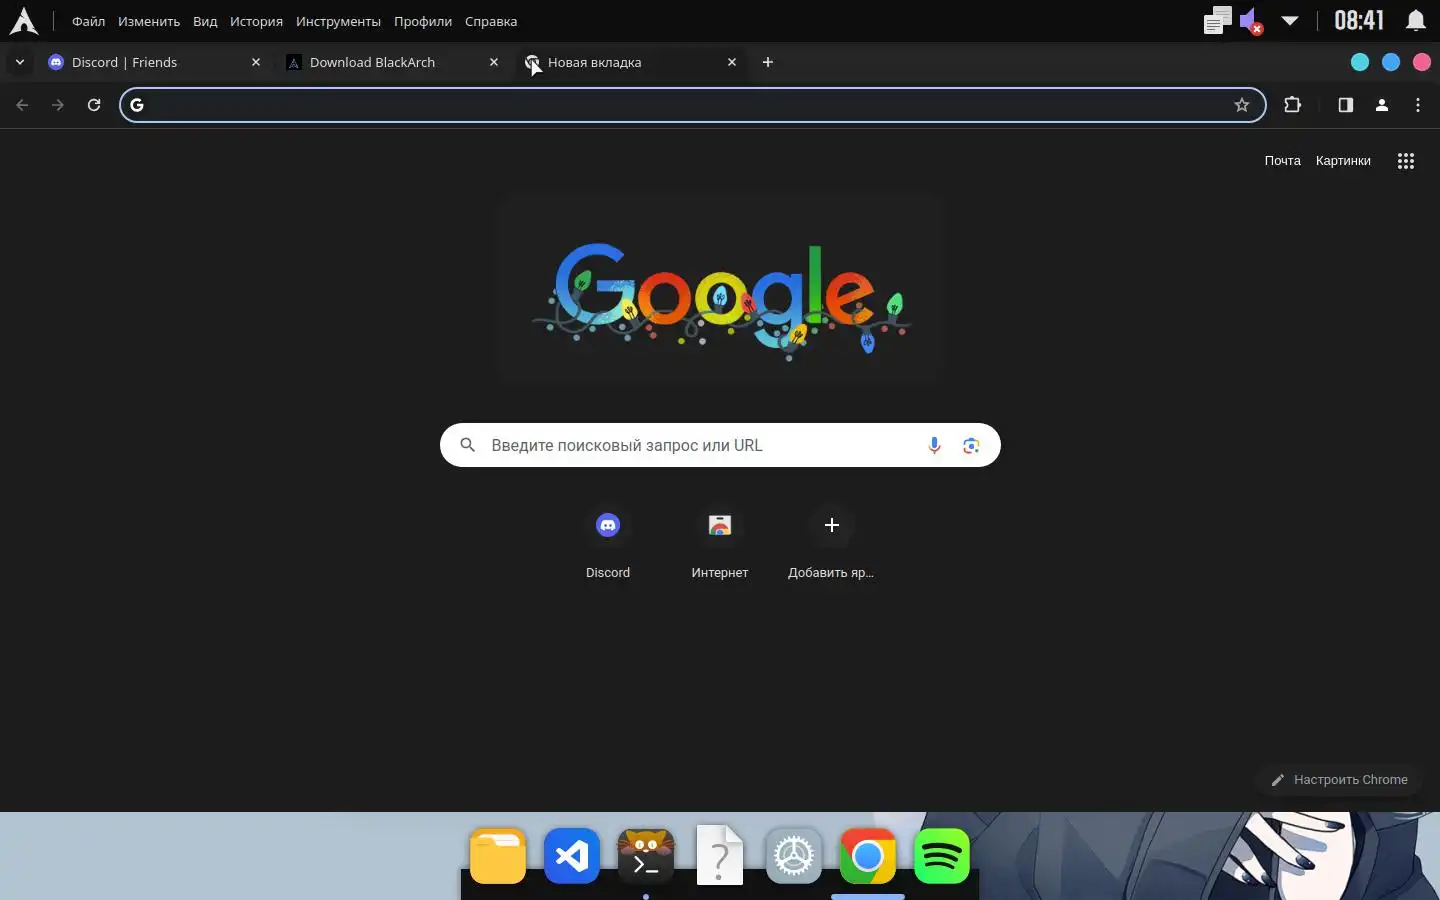The image size is (1440, 900).
Task: Click the blue window control button
Action: tap(1391, 62)
